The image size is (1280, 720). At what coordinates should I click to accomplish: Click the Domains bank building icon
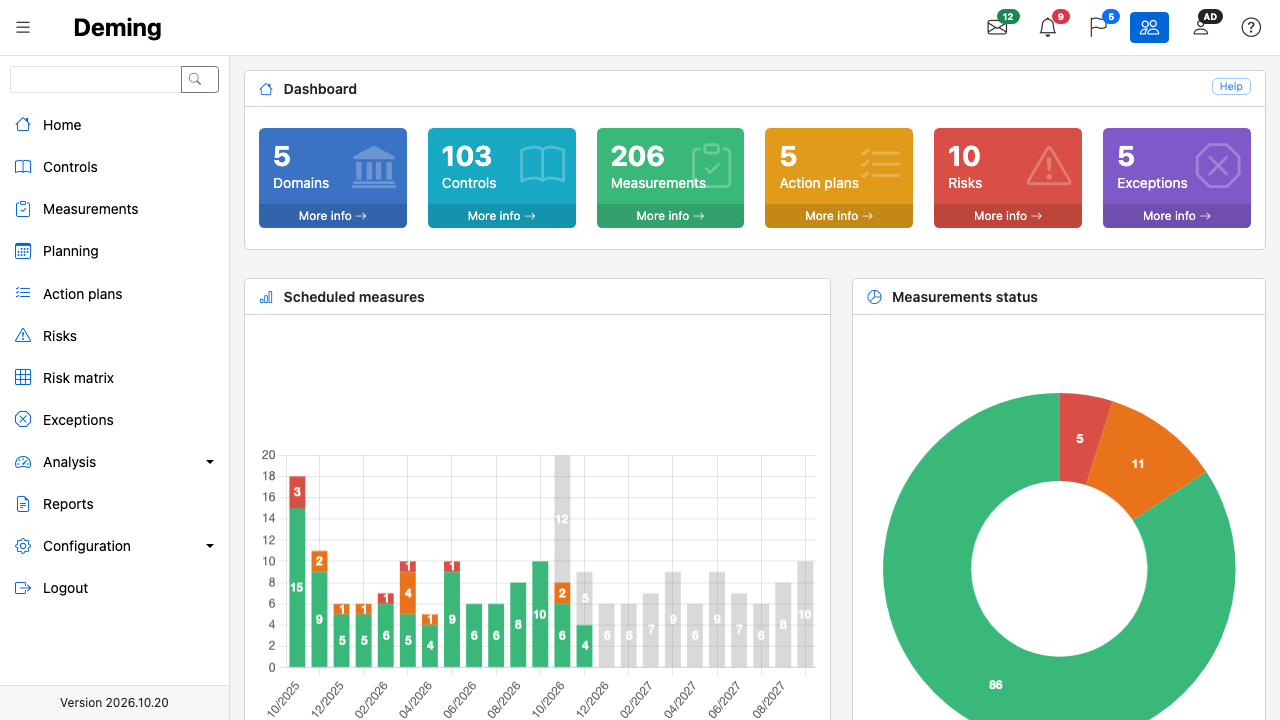[x=374, y=166]
